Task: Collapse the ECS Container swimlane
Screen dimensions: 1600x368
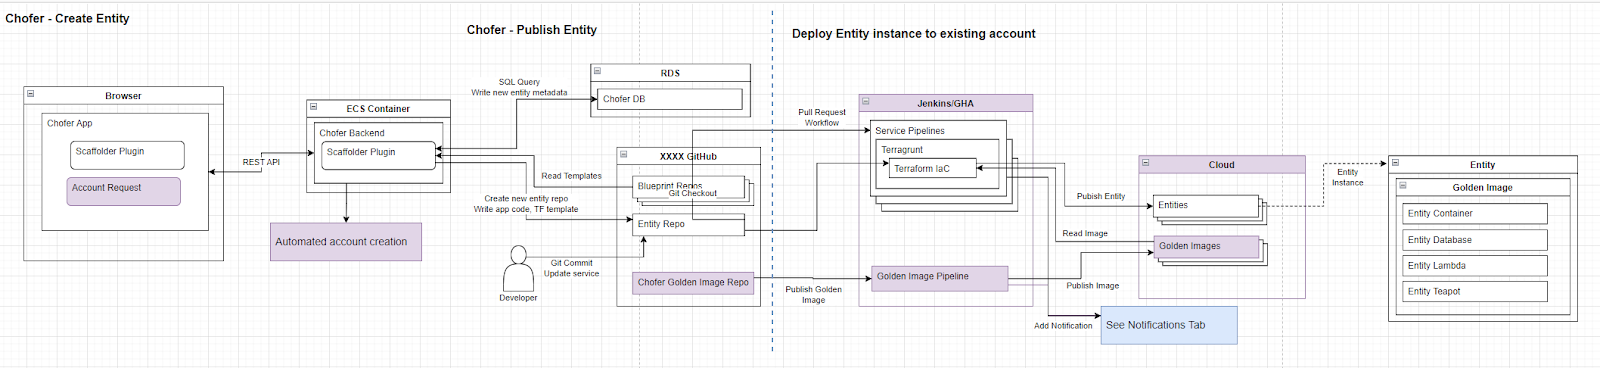Action: (x=313, y=106)
